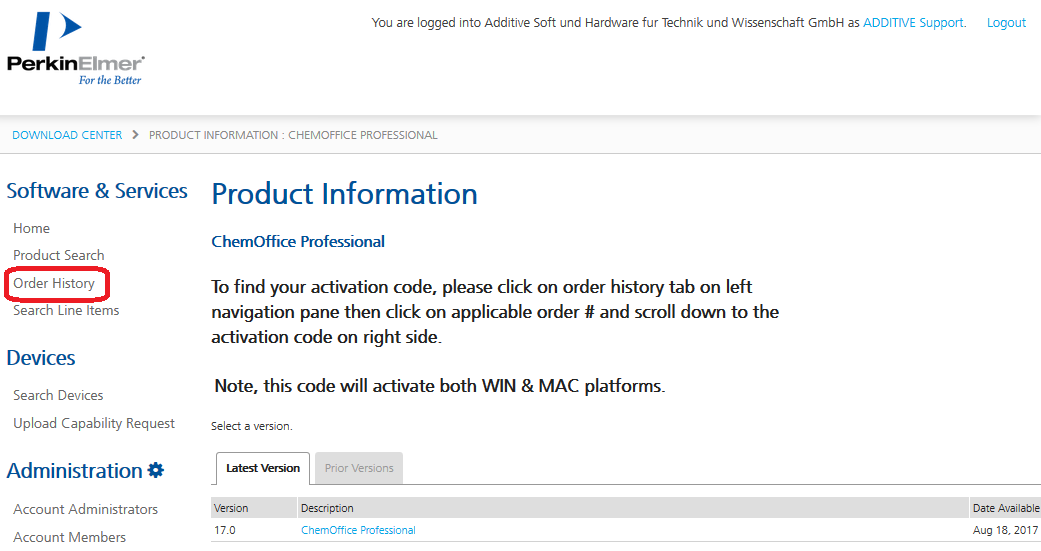
Task: Select the Latest Version tab
Action: [x=263, y=468]
